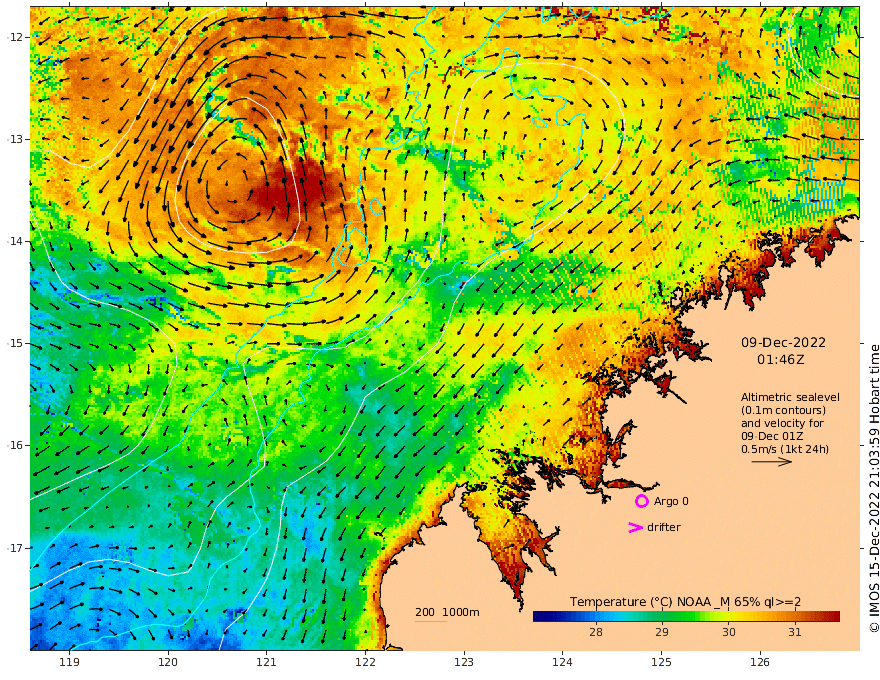Click longitude axis label 125

pyautogui.click(x=661, y=662)
